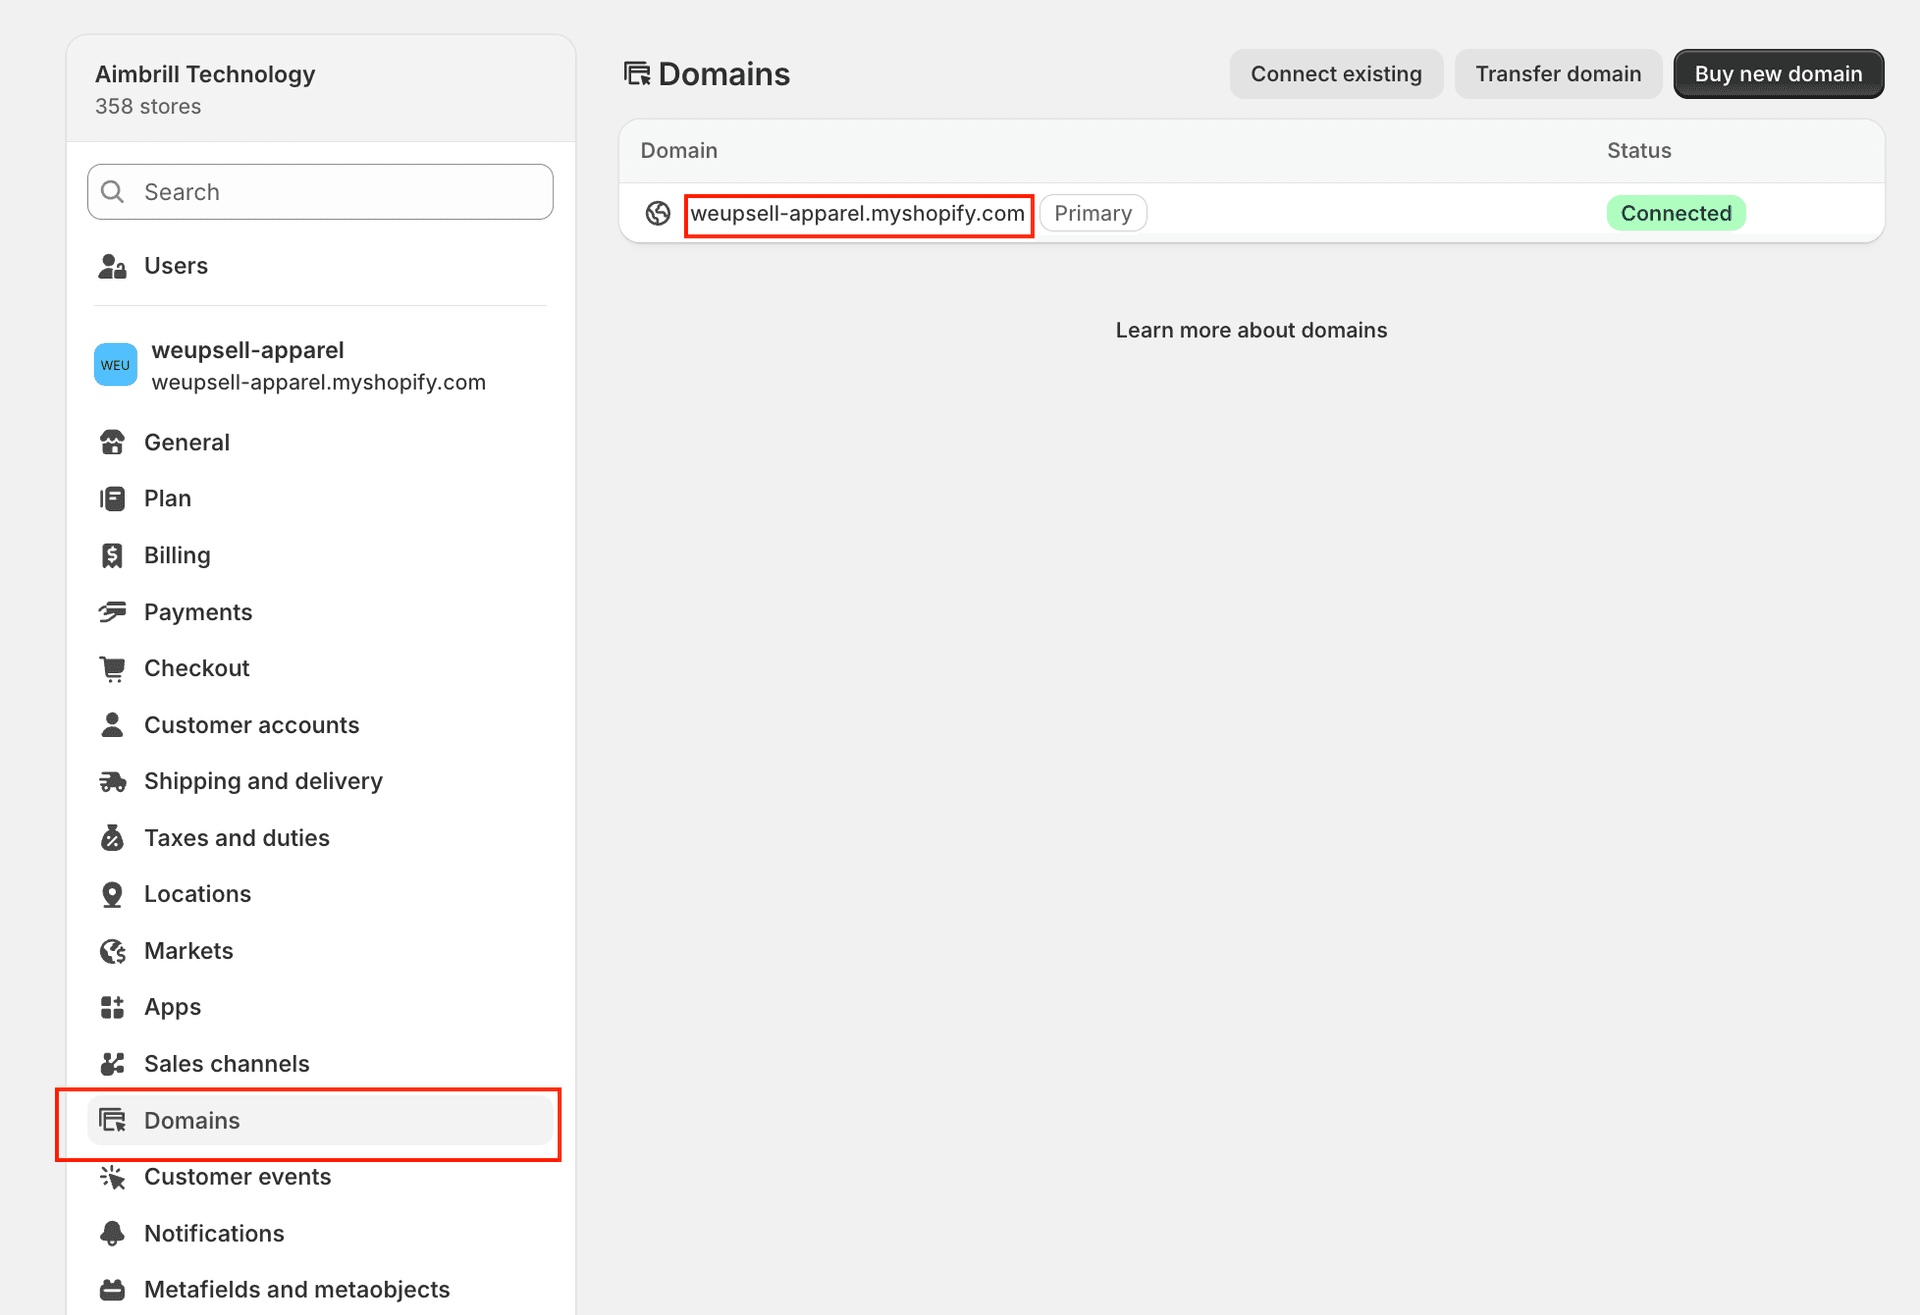1920x1315 pixels.
Task: Click the Status column header
Action: (x=1639, y=151)
